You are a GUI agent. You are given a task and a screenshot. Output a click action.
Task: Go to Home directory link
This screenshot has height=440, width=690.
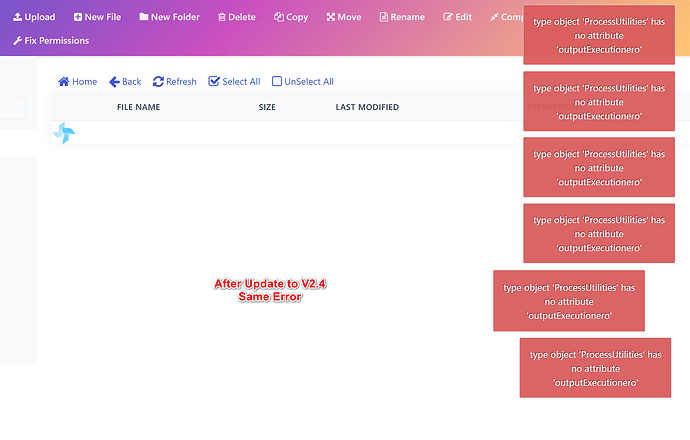click(77, 81)
